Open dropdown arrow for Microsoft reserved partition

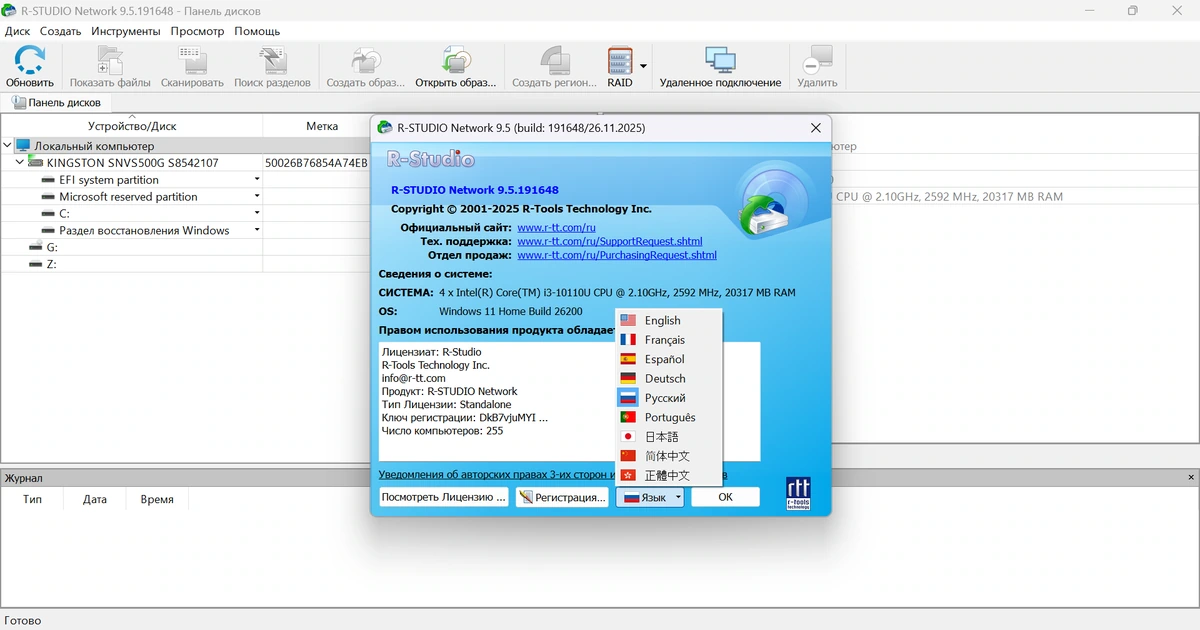tap(257, 197)
